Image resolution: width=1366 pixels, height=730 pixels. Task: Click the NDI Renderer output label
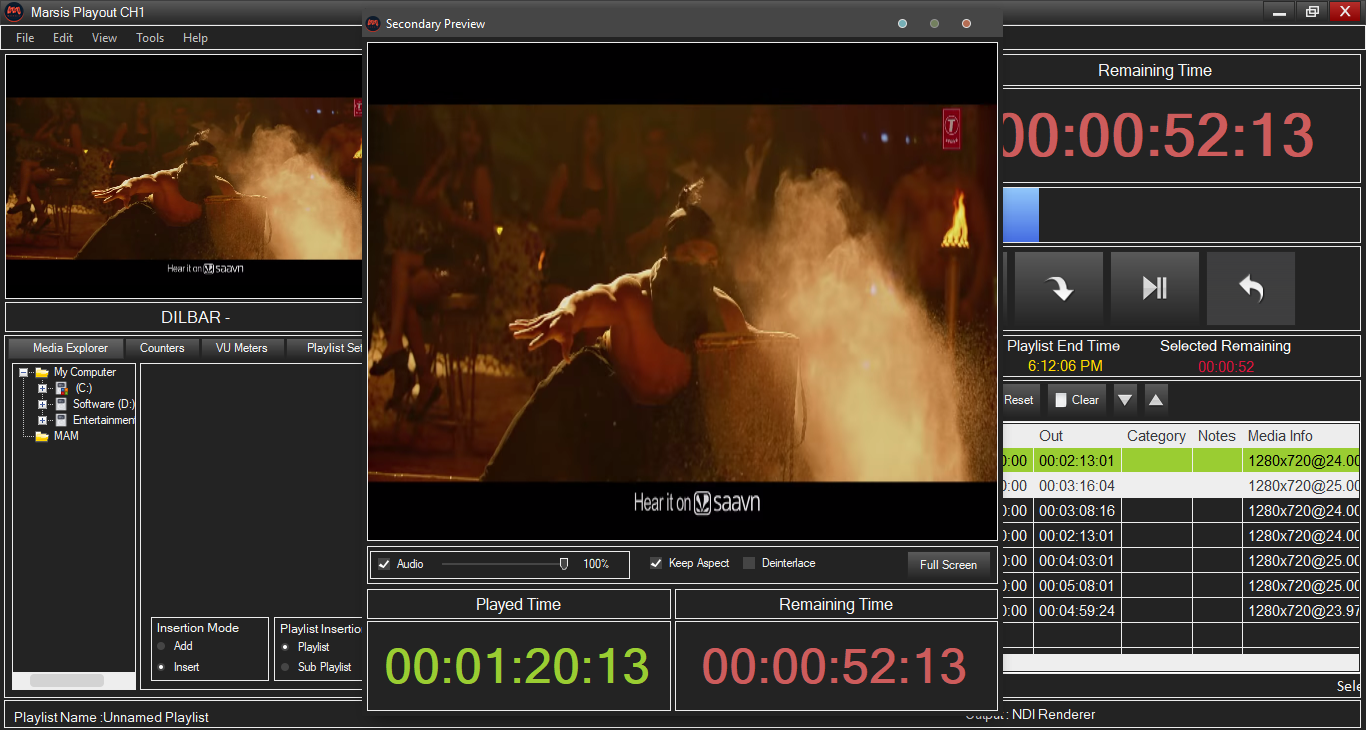(x=1054, y=715)
